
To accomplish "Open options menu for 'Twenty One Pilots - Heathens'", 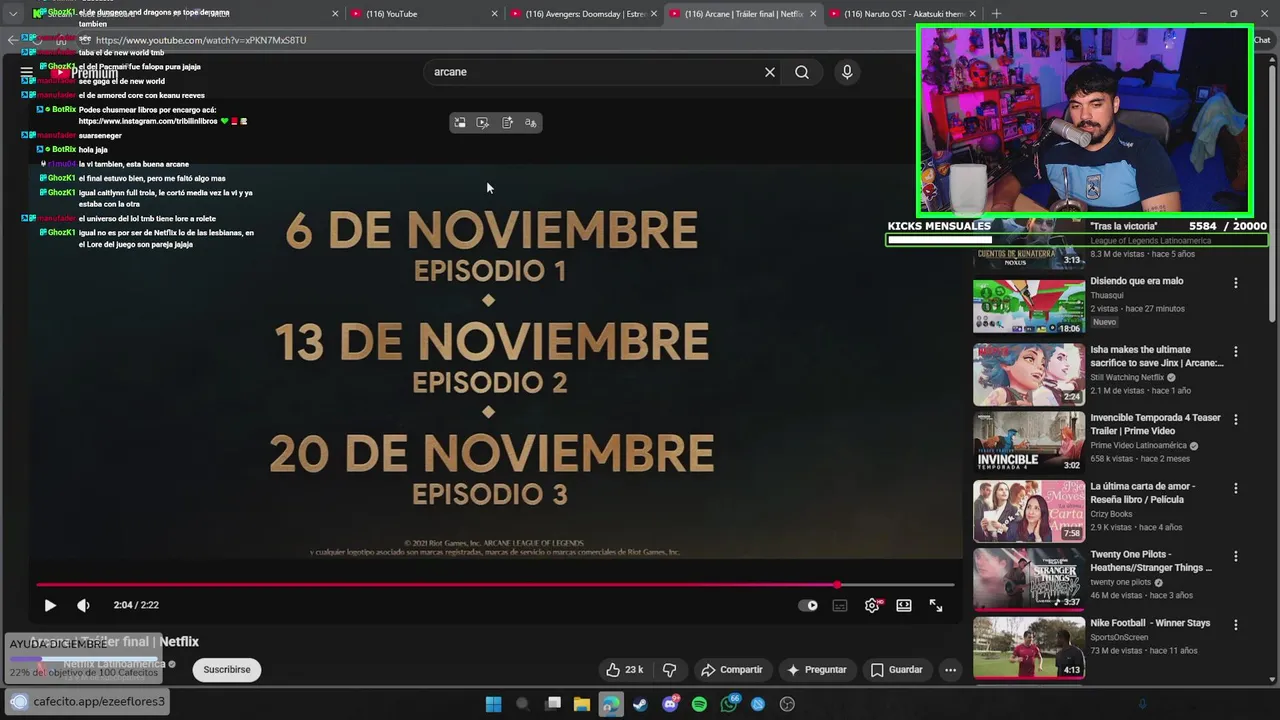I will 1236,556.
